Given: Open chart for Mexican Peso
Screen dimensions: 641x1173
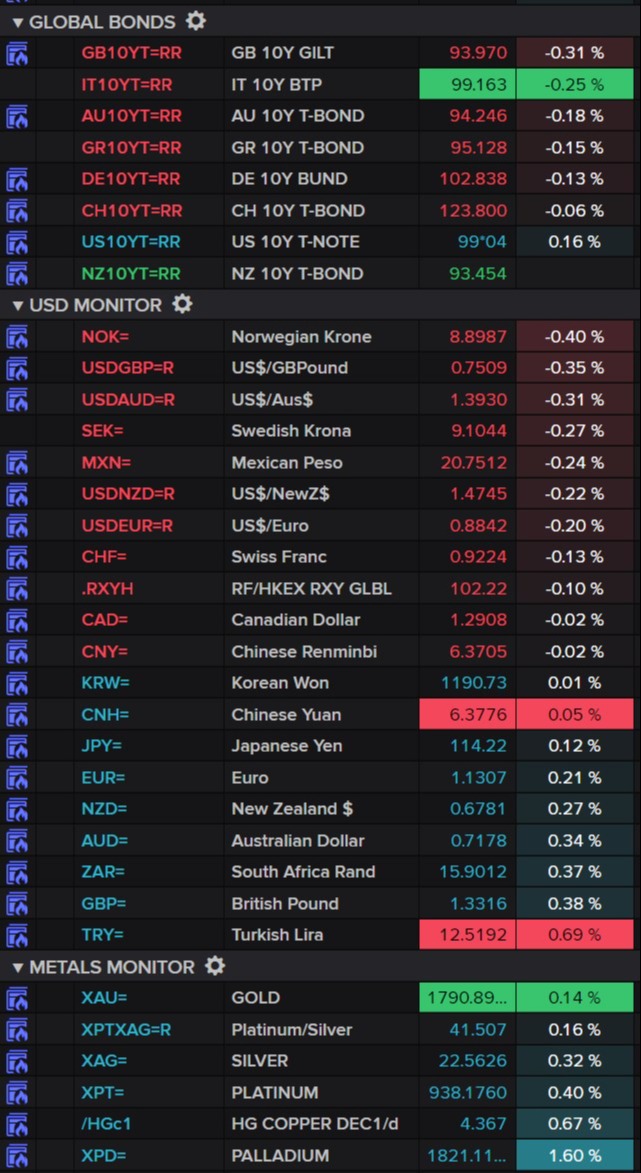Looking at the screenshot, I should coord(15,463).
